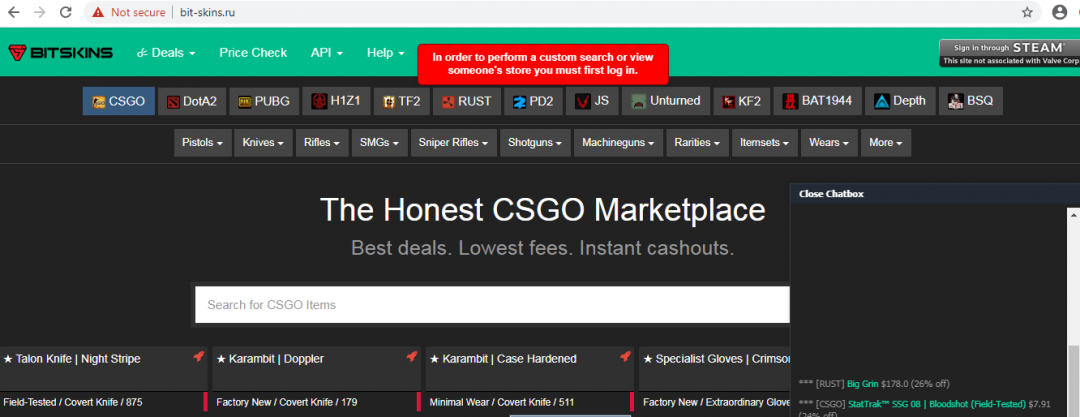Screen dimensions: 1080x417
Task: Click rocket icon on Karambit Case Hardened
Action: [x=624, y=357]
